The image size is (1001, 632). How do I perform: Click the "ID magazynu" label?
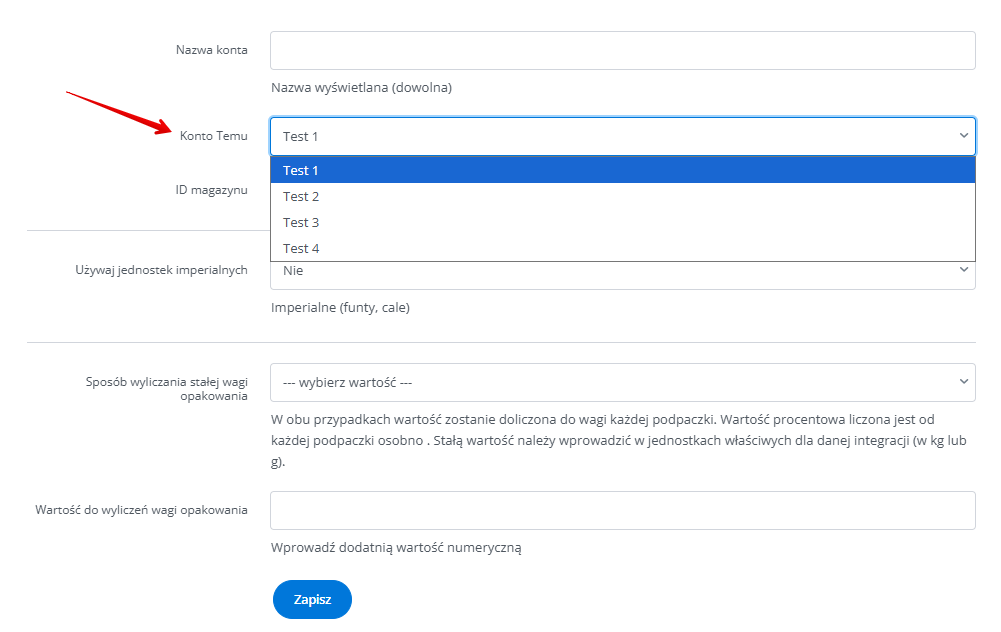tap(211, 190)
